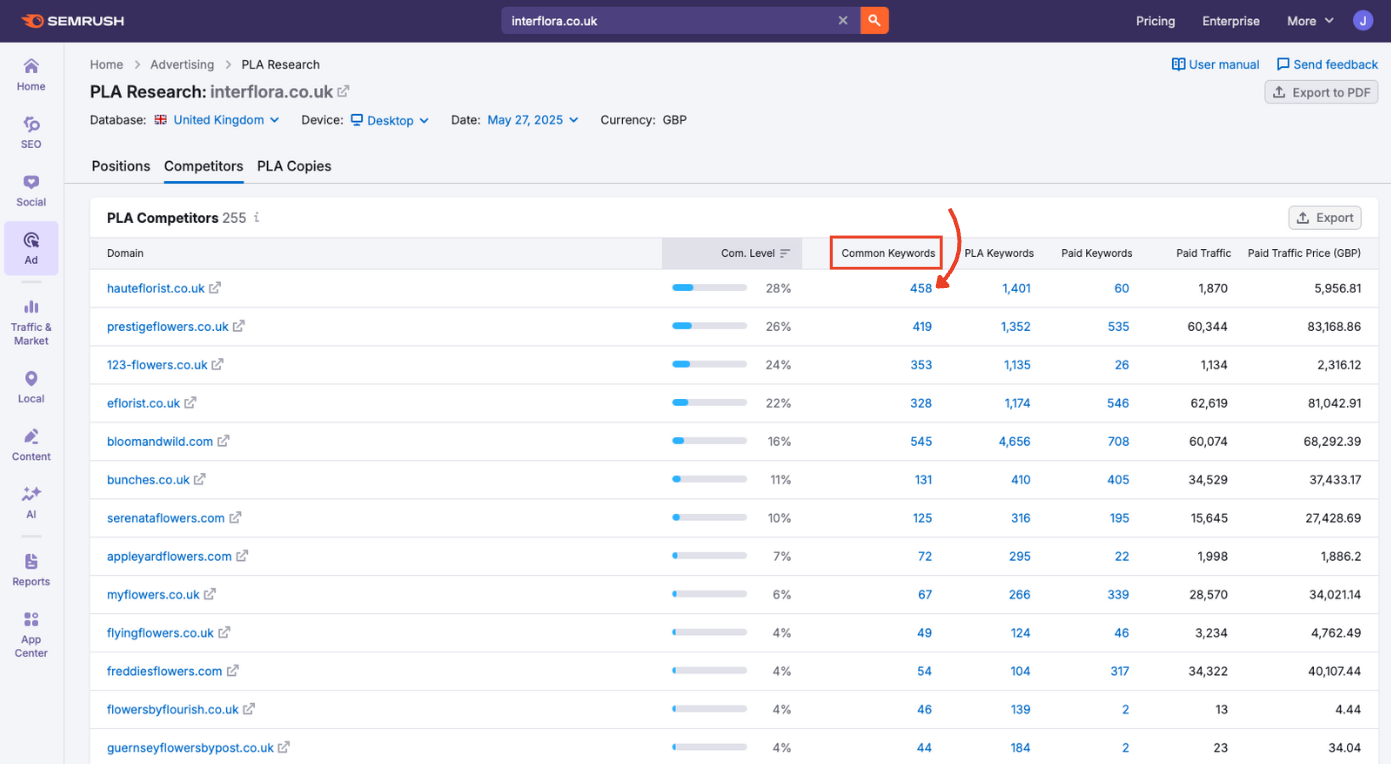Expand the United Kingdom database dropdown
Image resolution: width=1391 pixels, height=764 pixels.
[x=218, y=120]
